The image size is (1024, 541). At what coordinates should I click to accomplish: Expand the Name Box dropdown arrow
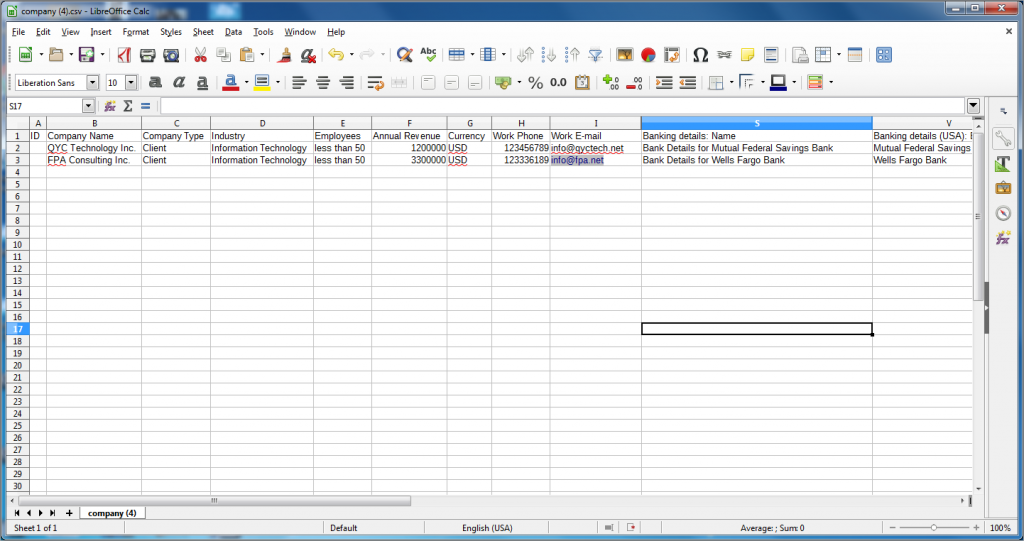[x=88, y=106]
